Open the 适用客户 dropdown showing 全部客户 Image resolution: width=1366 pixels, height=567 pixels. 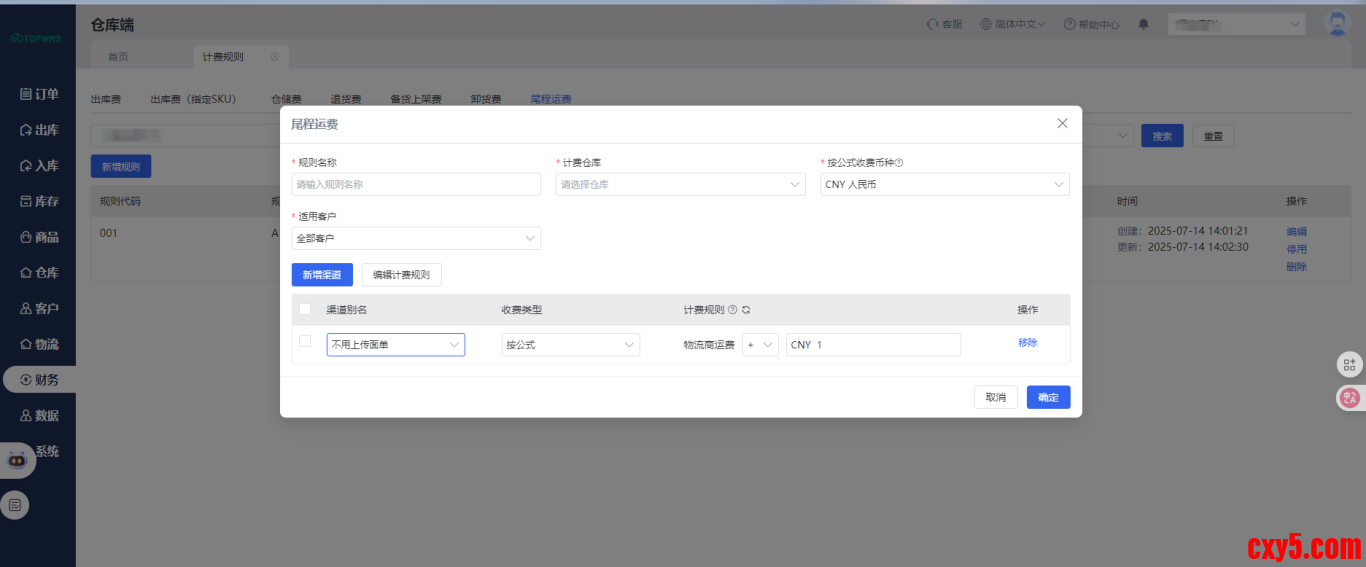tap(416, 238)
